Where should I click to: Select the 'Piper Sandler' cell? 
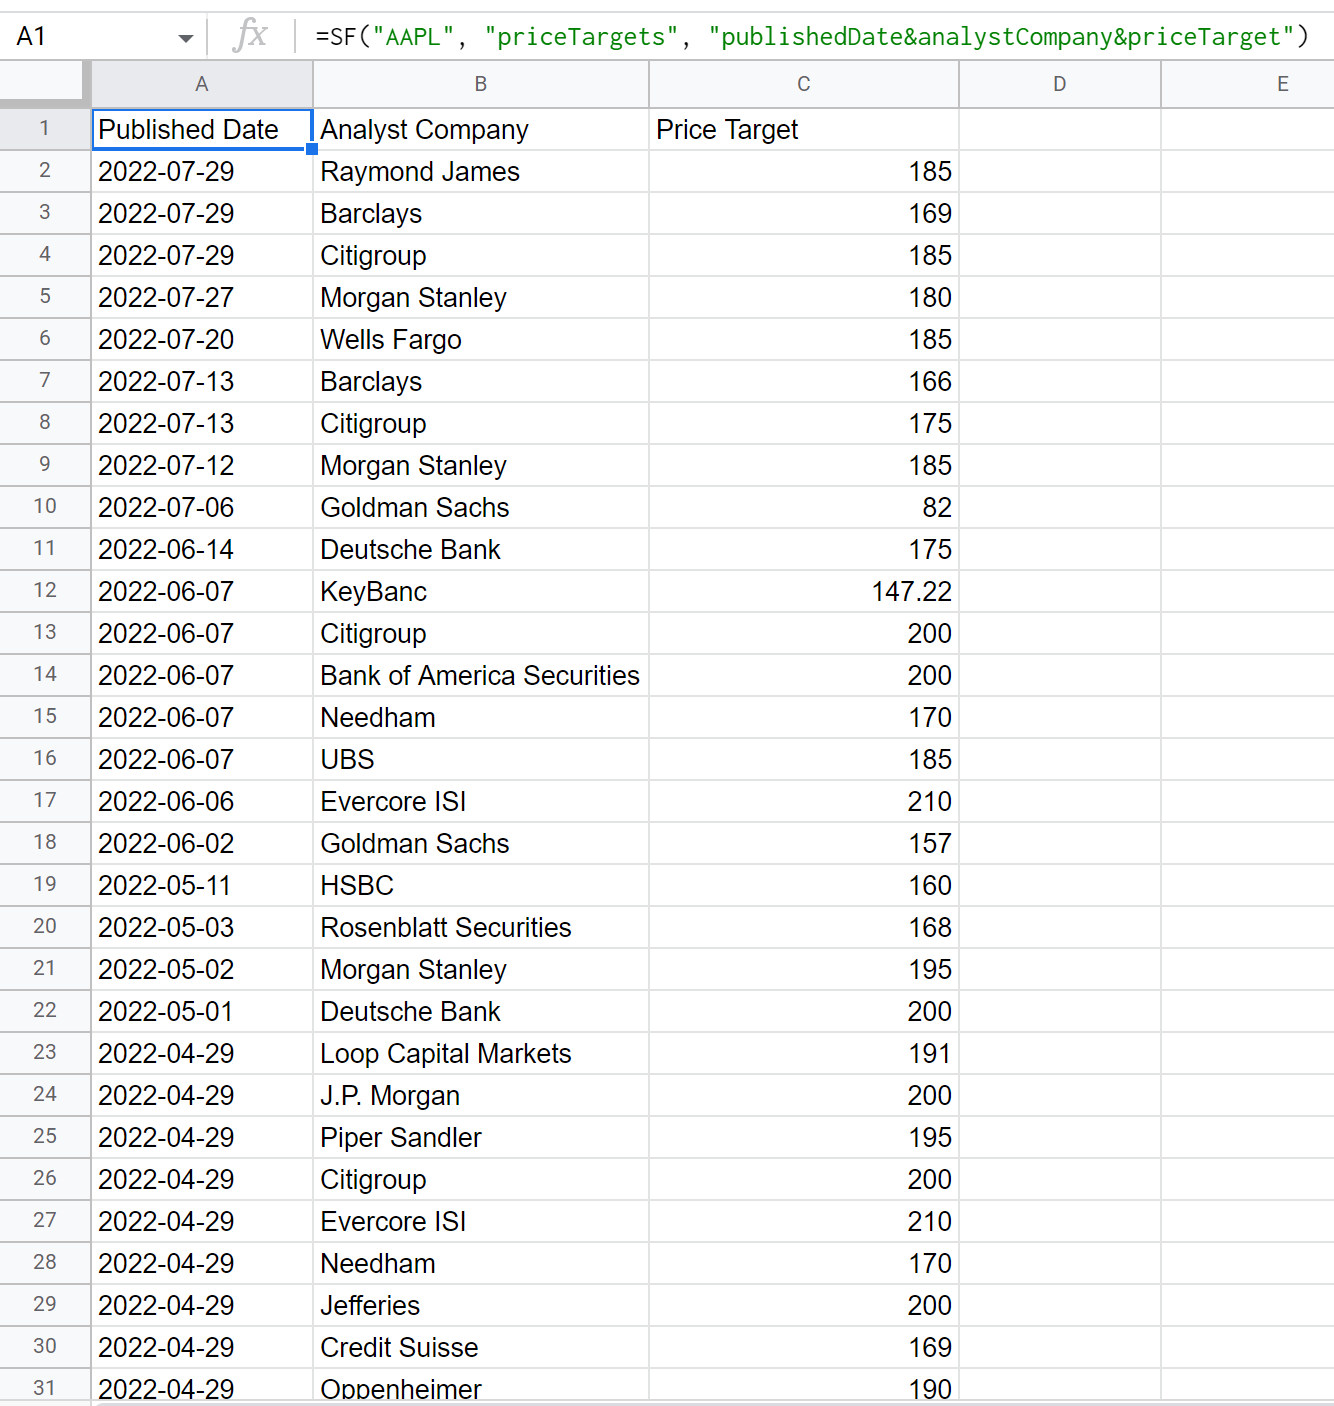click(481, 1137)
